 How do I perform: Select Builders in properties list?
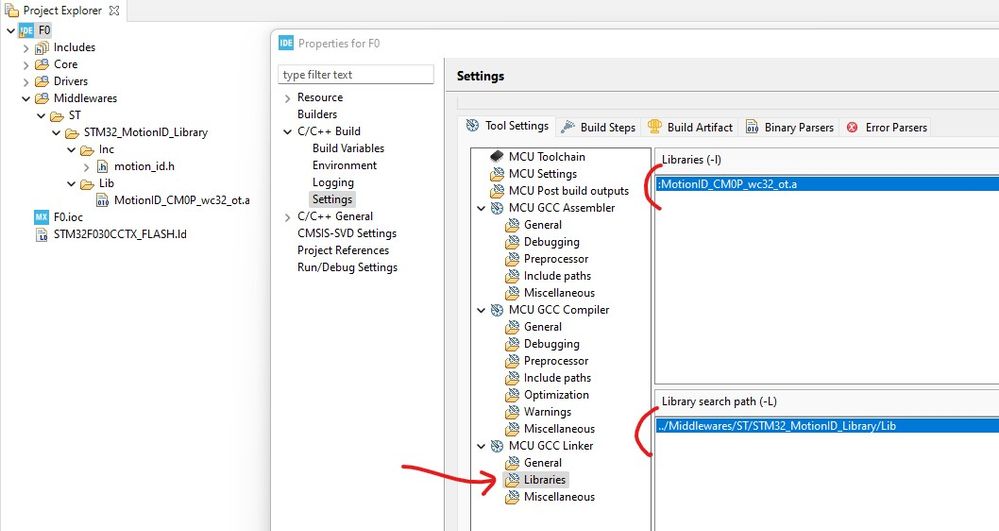pos(317,114)
